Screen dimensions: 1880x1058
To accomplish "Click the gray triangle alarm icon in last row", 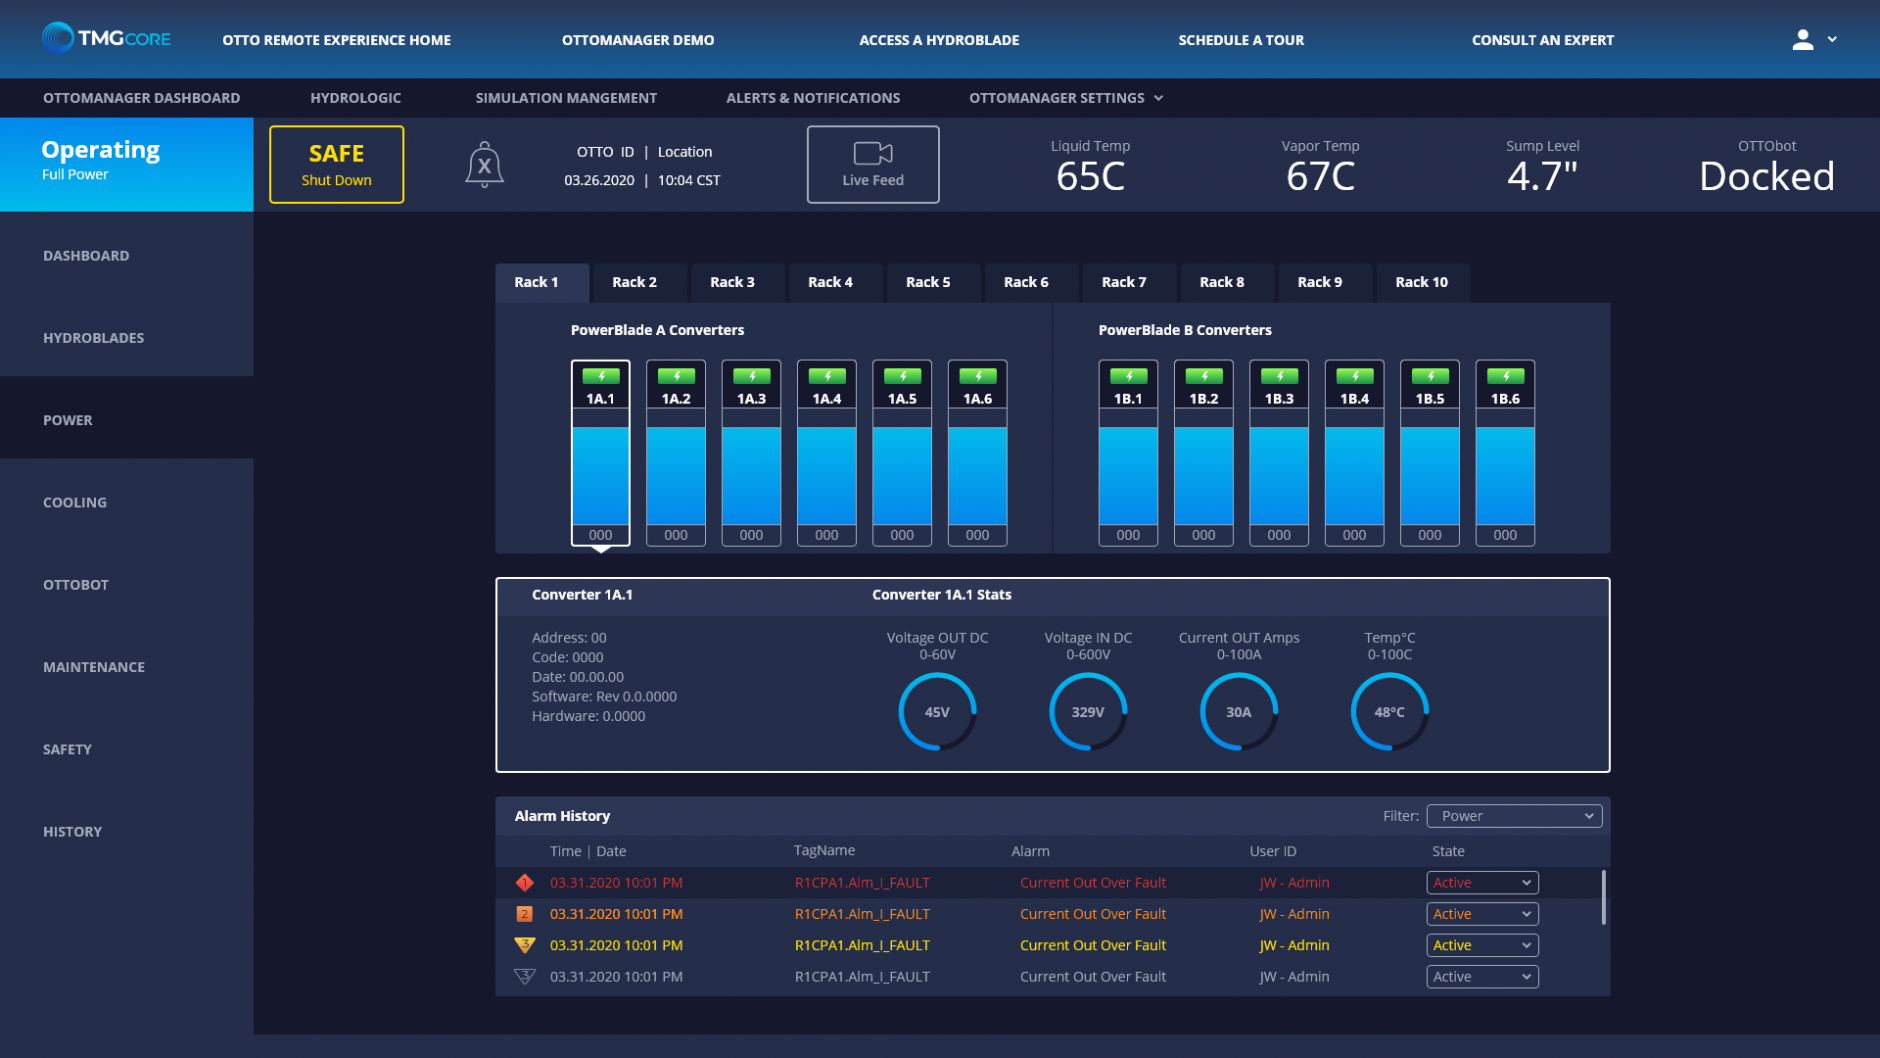I will [x=525, y=977].
